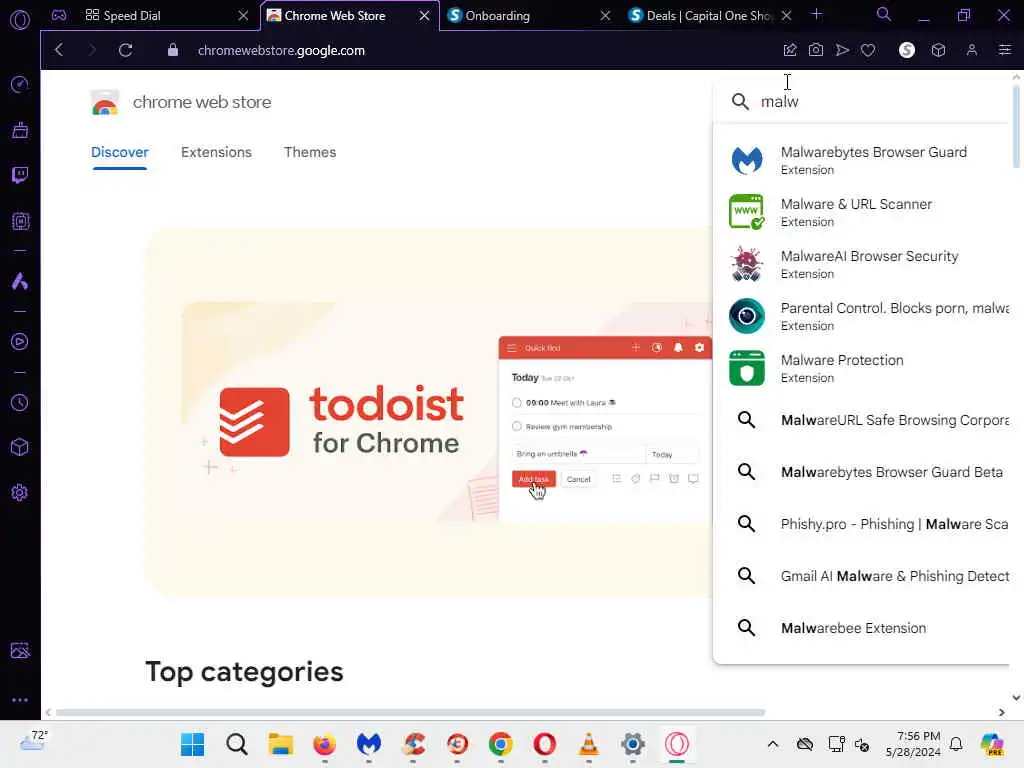Add page to bookmarks heart icon

[868, 50]
